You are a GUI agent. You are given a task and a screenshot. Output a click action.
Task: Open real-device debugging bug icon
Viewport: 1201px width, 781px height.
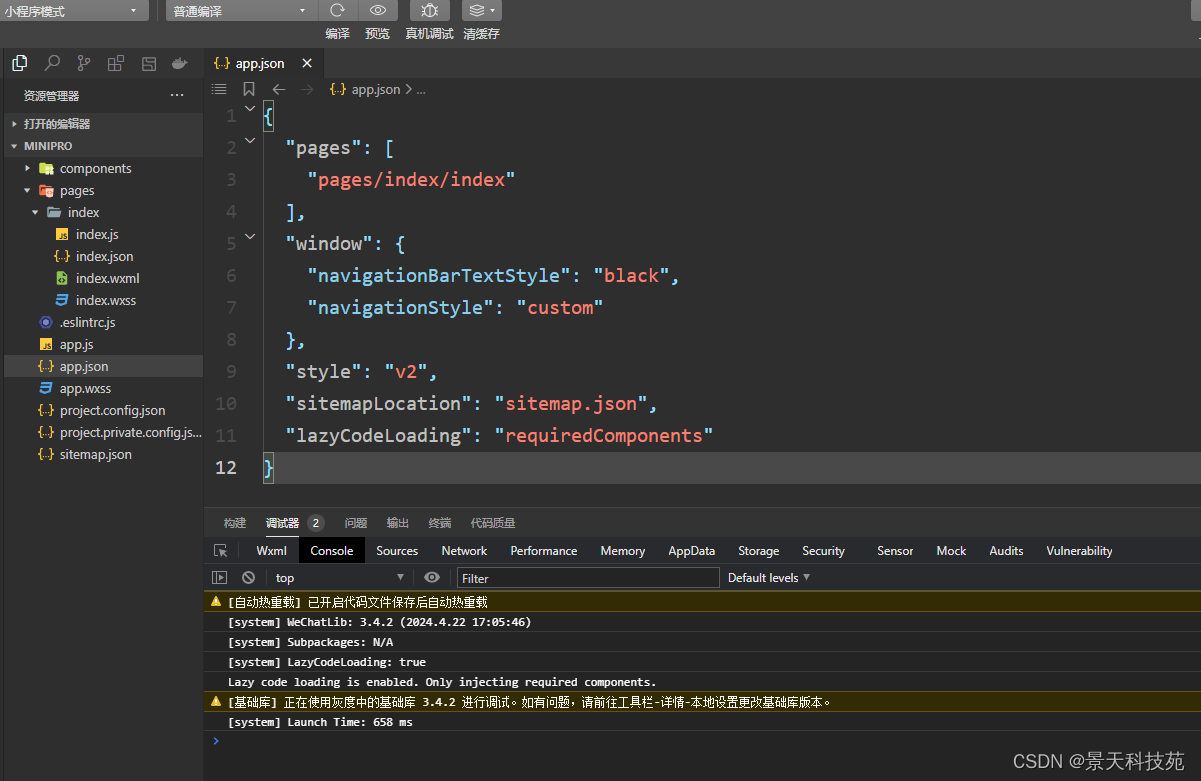429,10
